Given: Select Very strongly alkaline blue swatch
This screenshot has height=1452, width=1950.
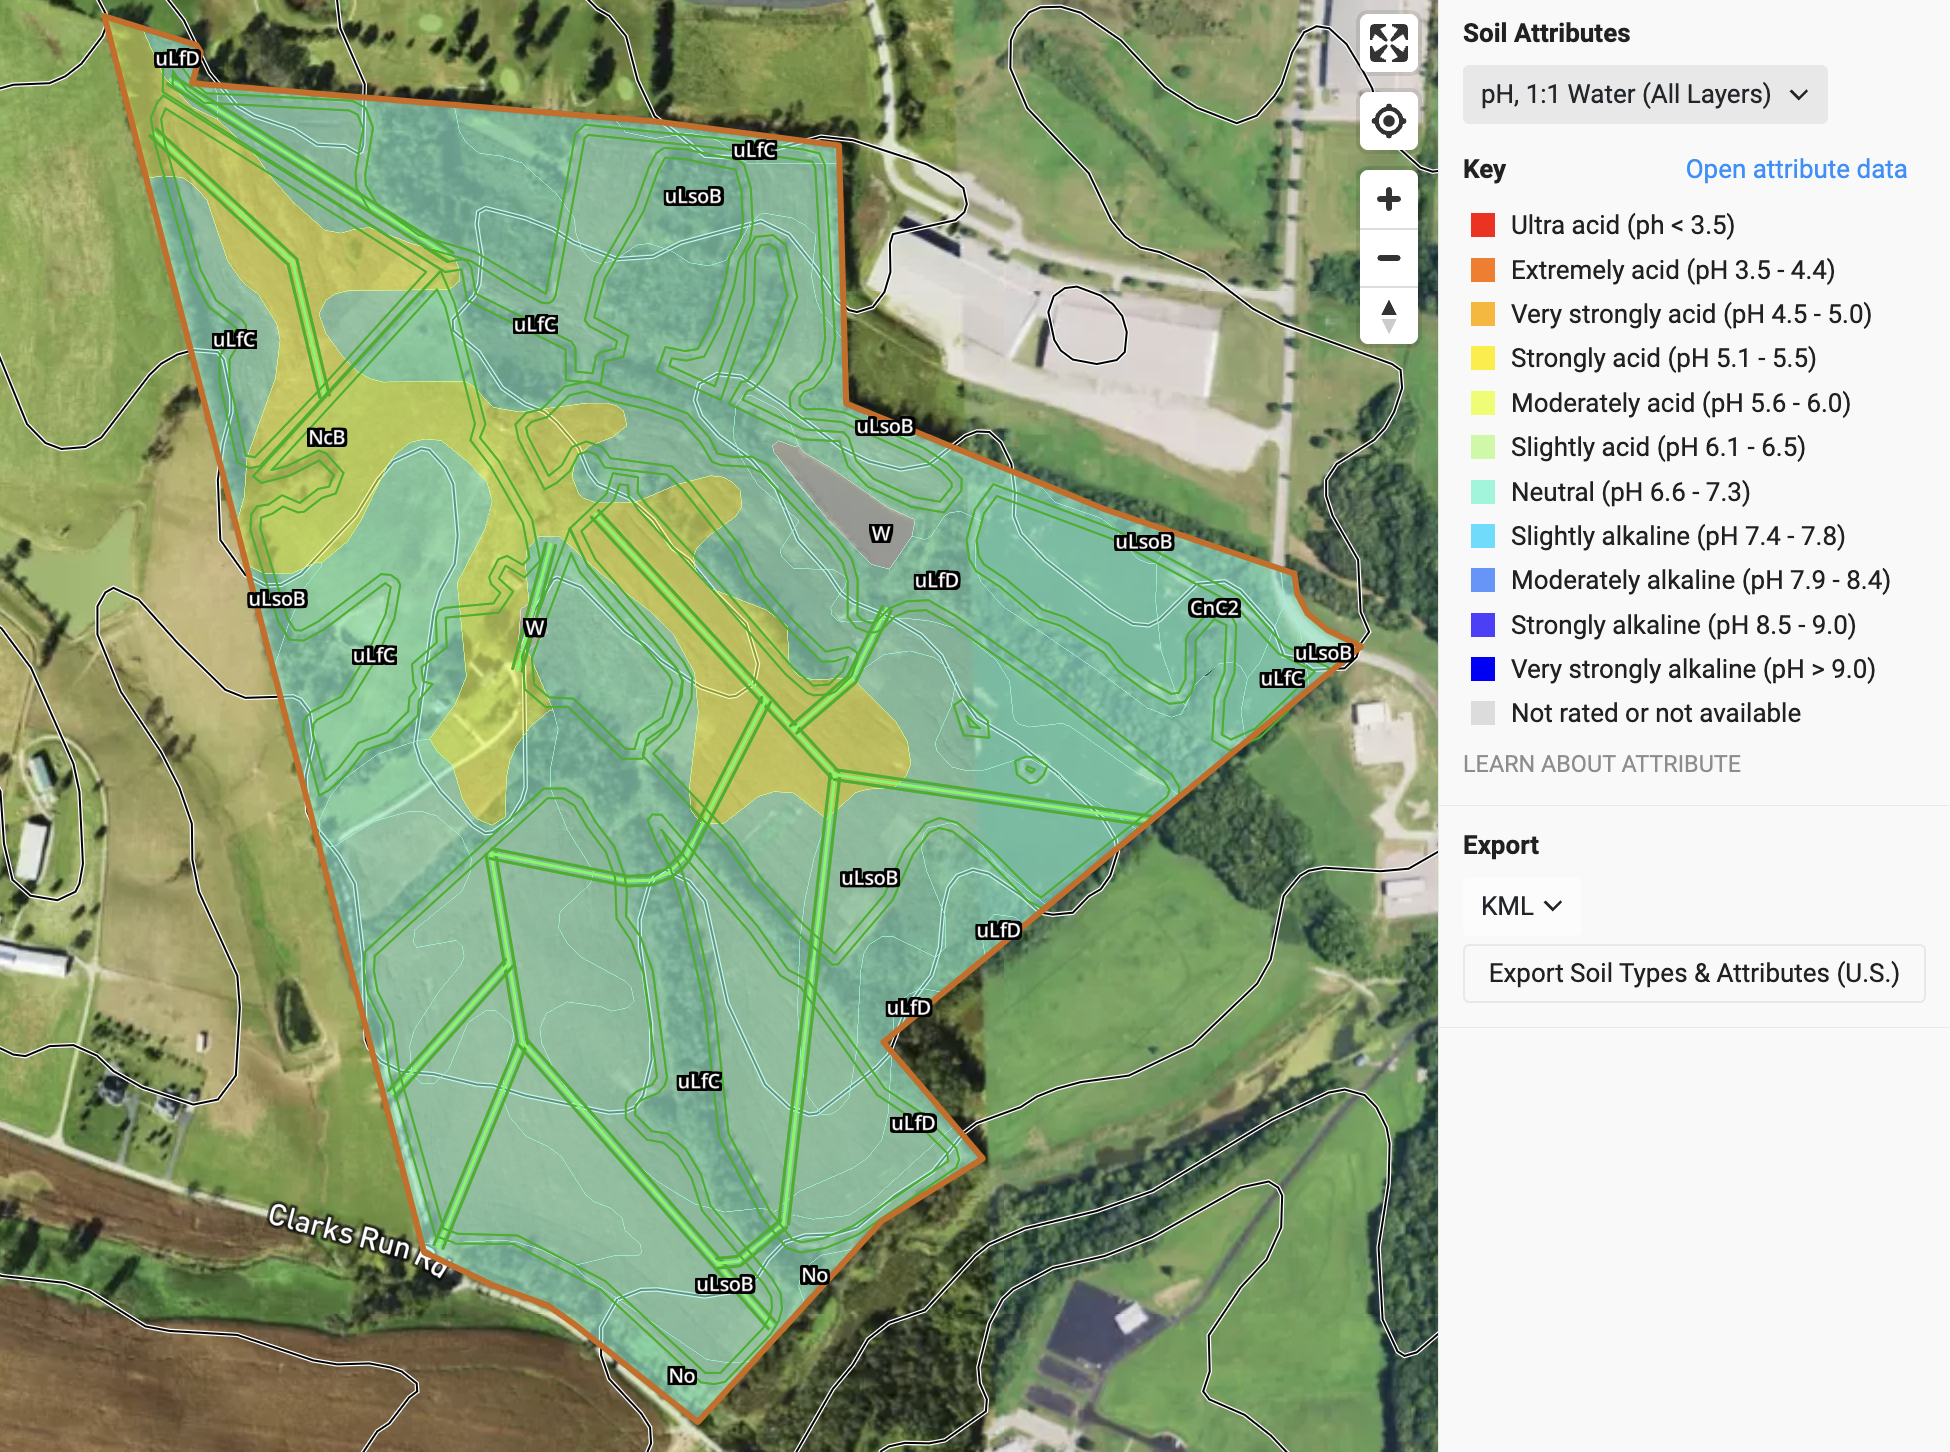Looking at the screenshot, I should pyautogui.click(x=1483, y=669).
